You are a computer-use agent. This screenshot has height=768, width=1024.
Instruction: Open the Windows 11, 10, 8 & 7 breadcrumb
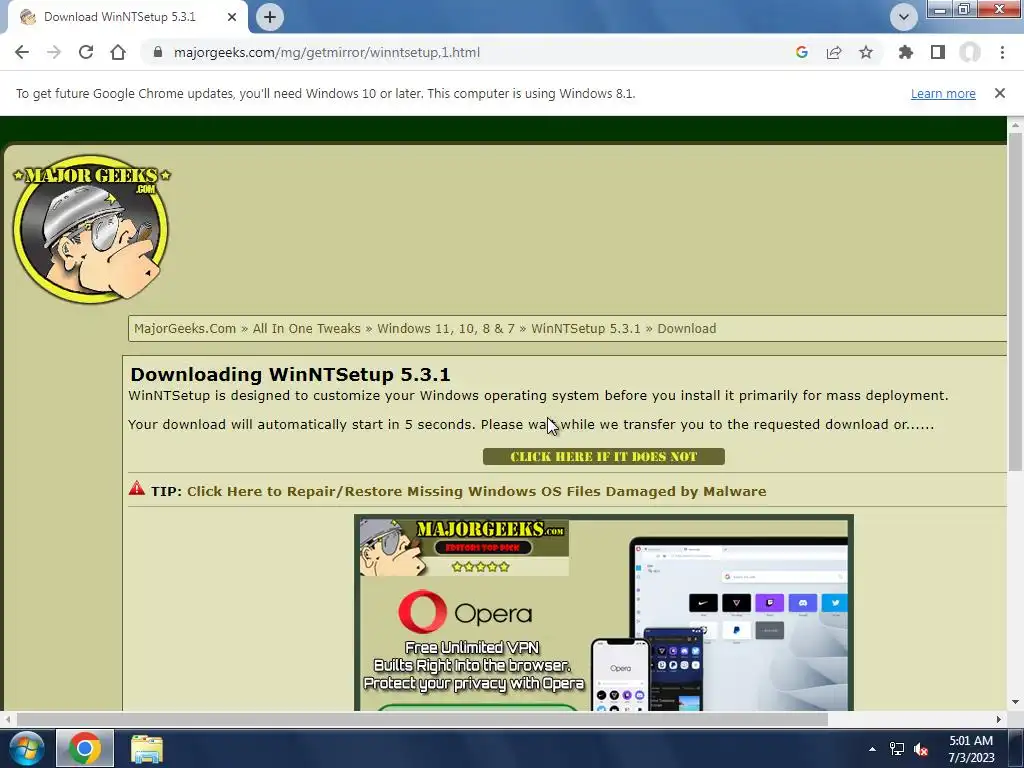tap(445, 328)
